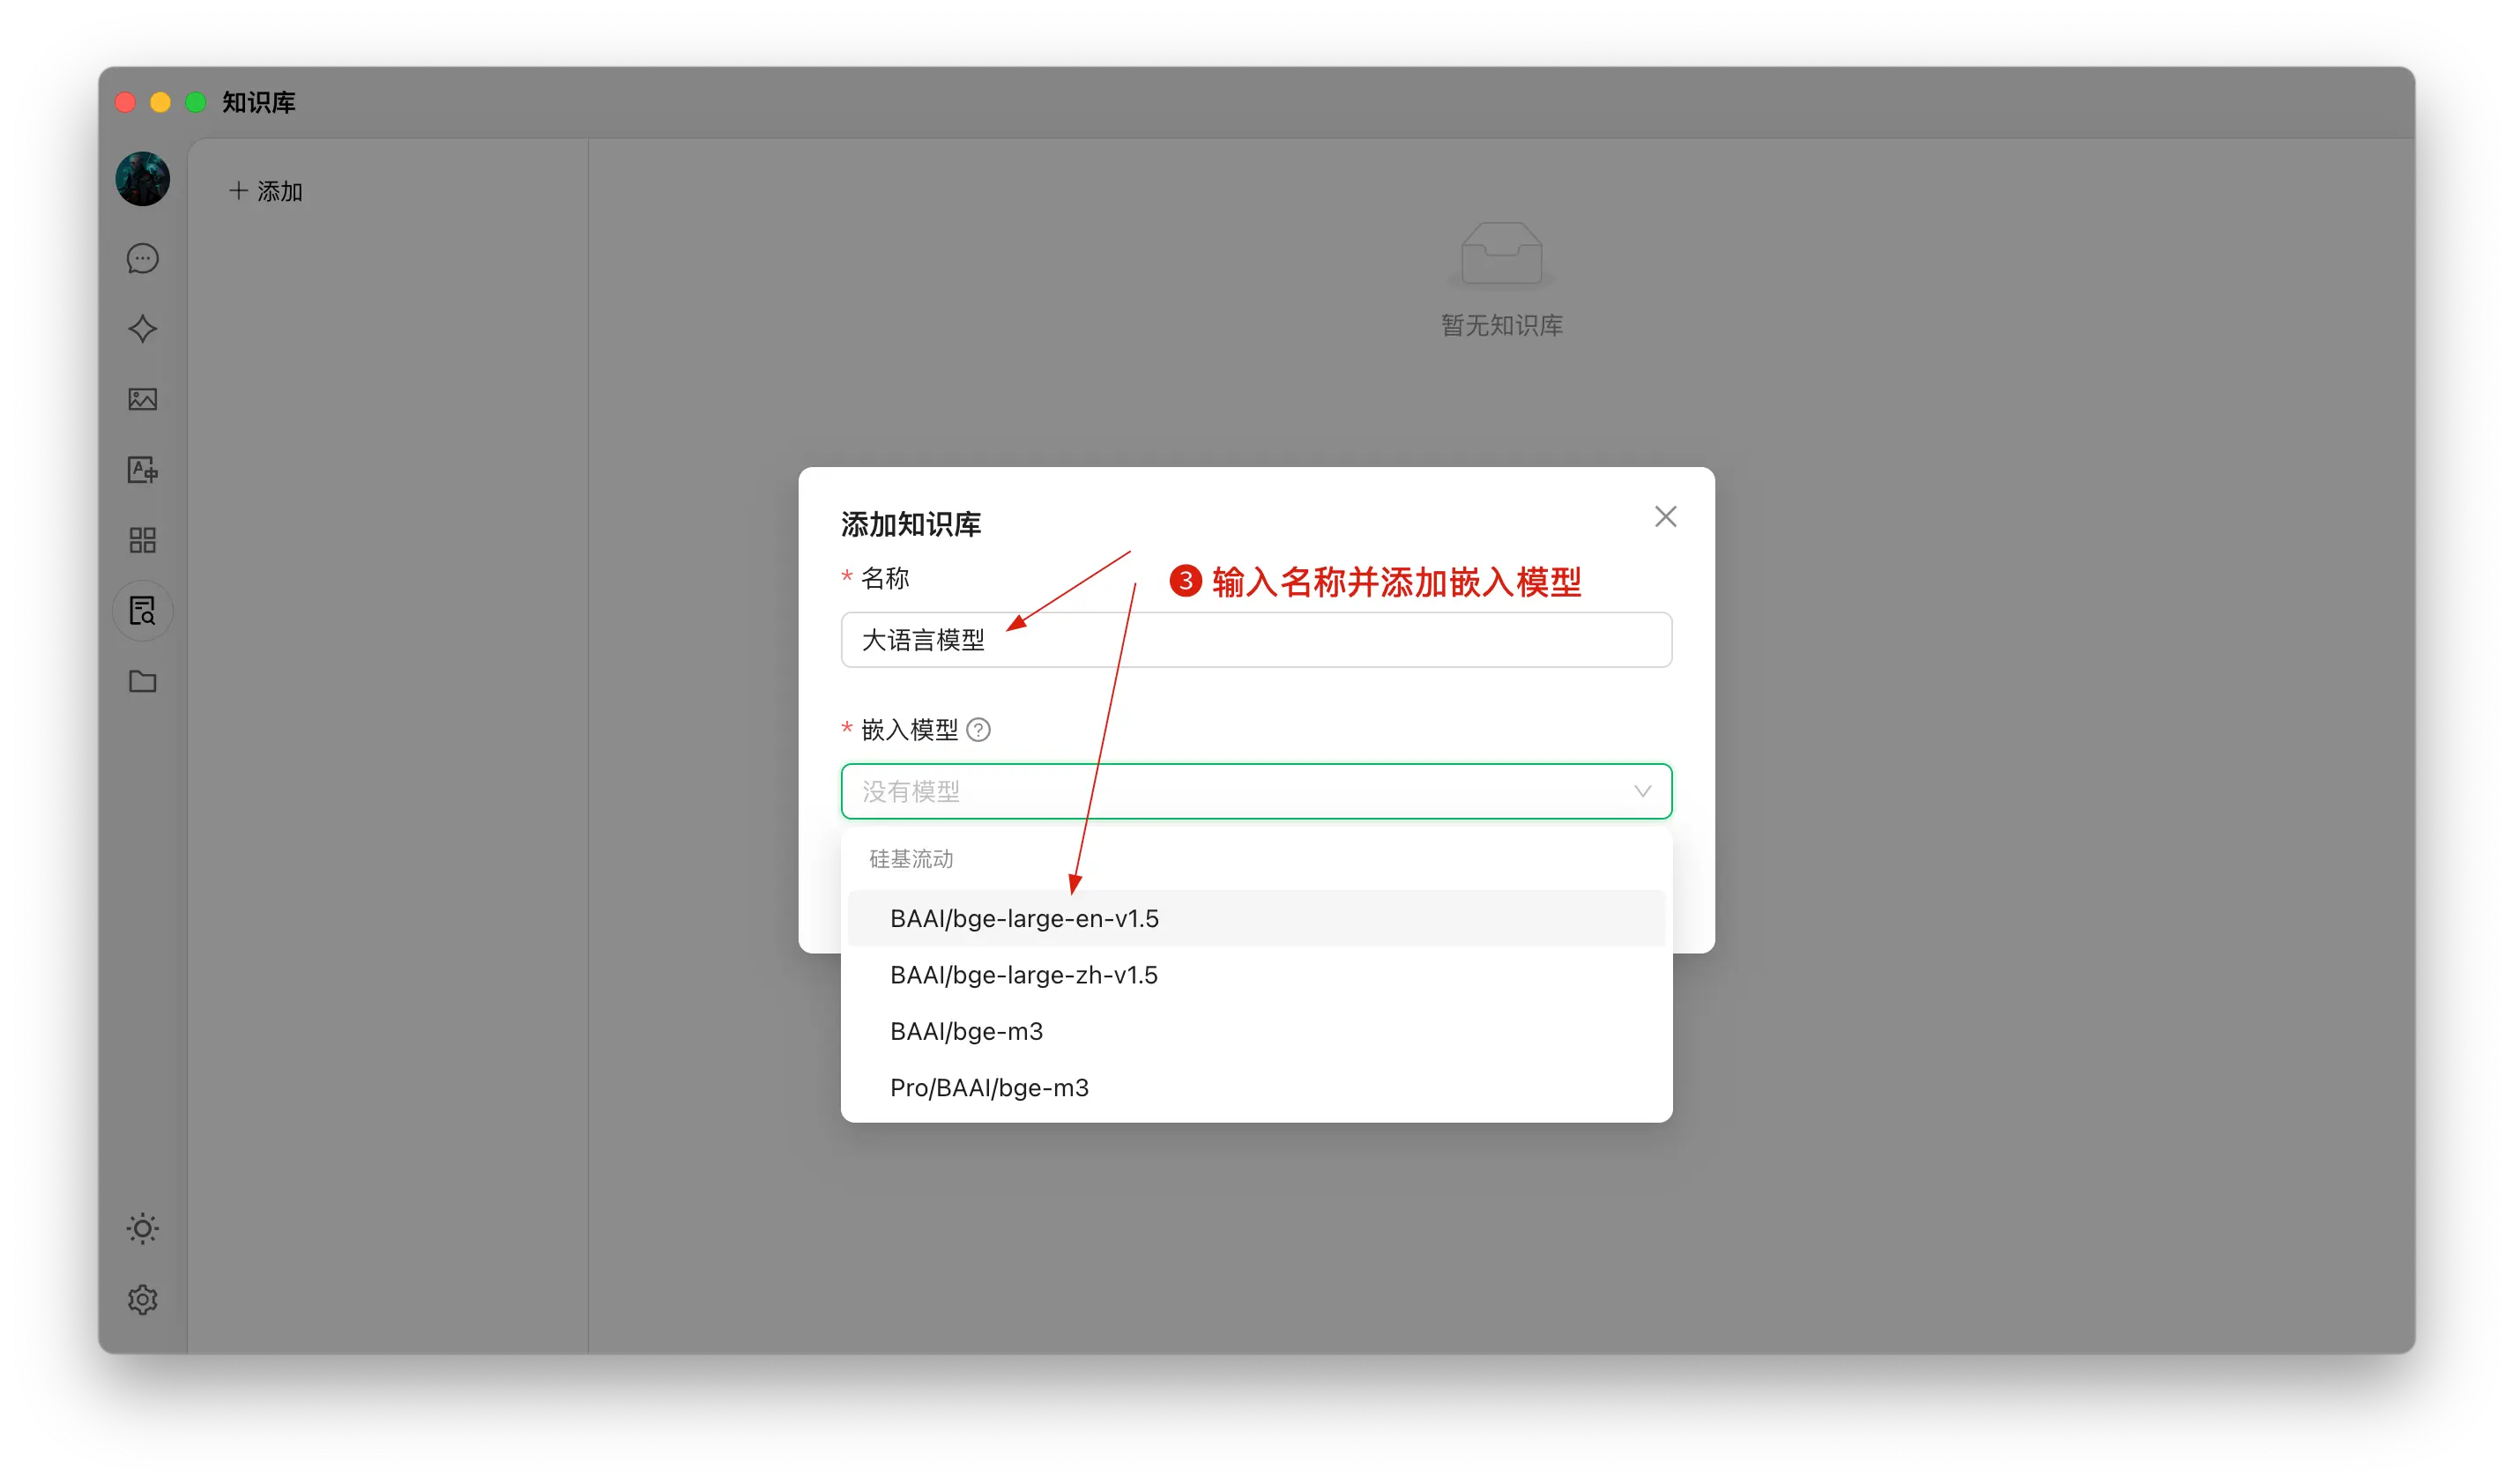
Task: Toggle the light/dark theme sun icon
Action: (143, 1228)
